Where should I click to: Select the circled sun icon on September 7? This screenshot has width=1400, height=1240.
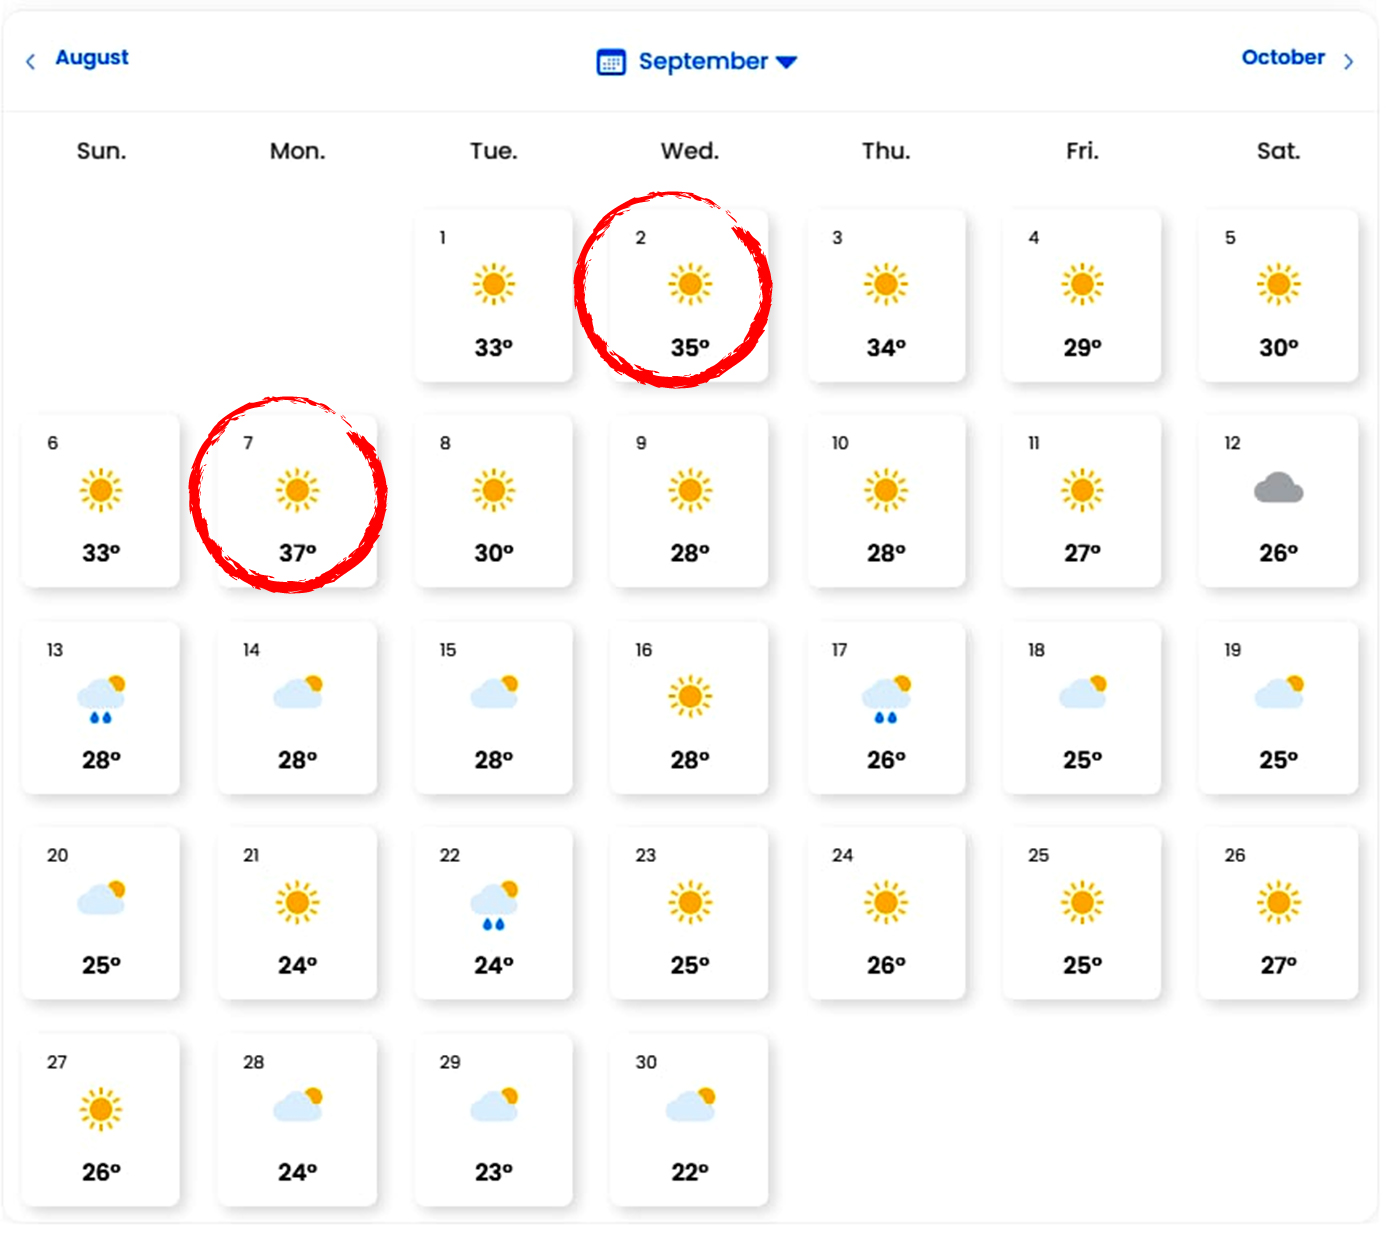coord(297,490)
